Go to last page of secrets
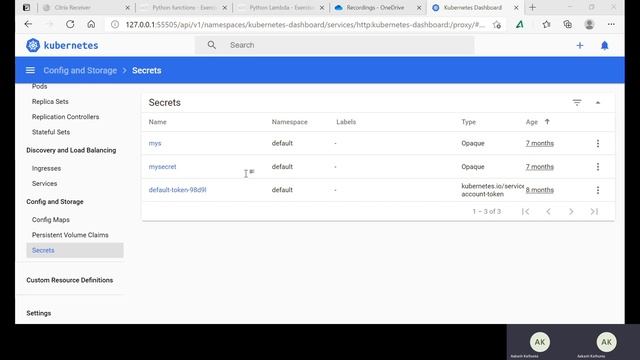The width and height of the screenshot is (640, 360). (594, 211)
